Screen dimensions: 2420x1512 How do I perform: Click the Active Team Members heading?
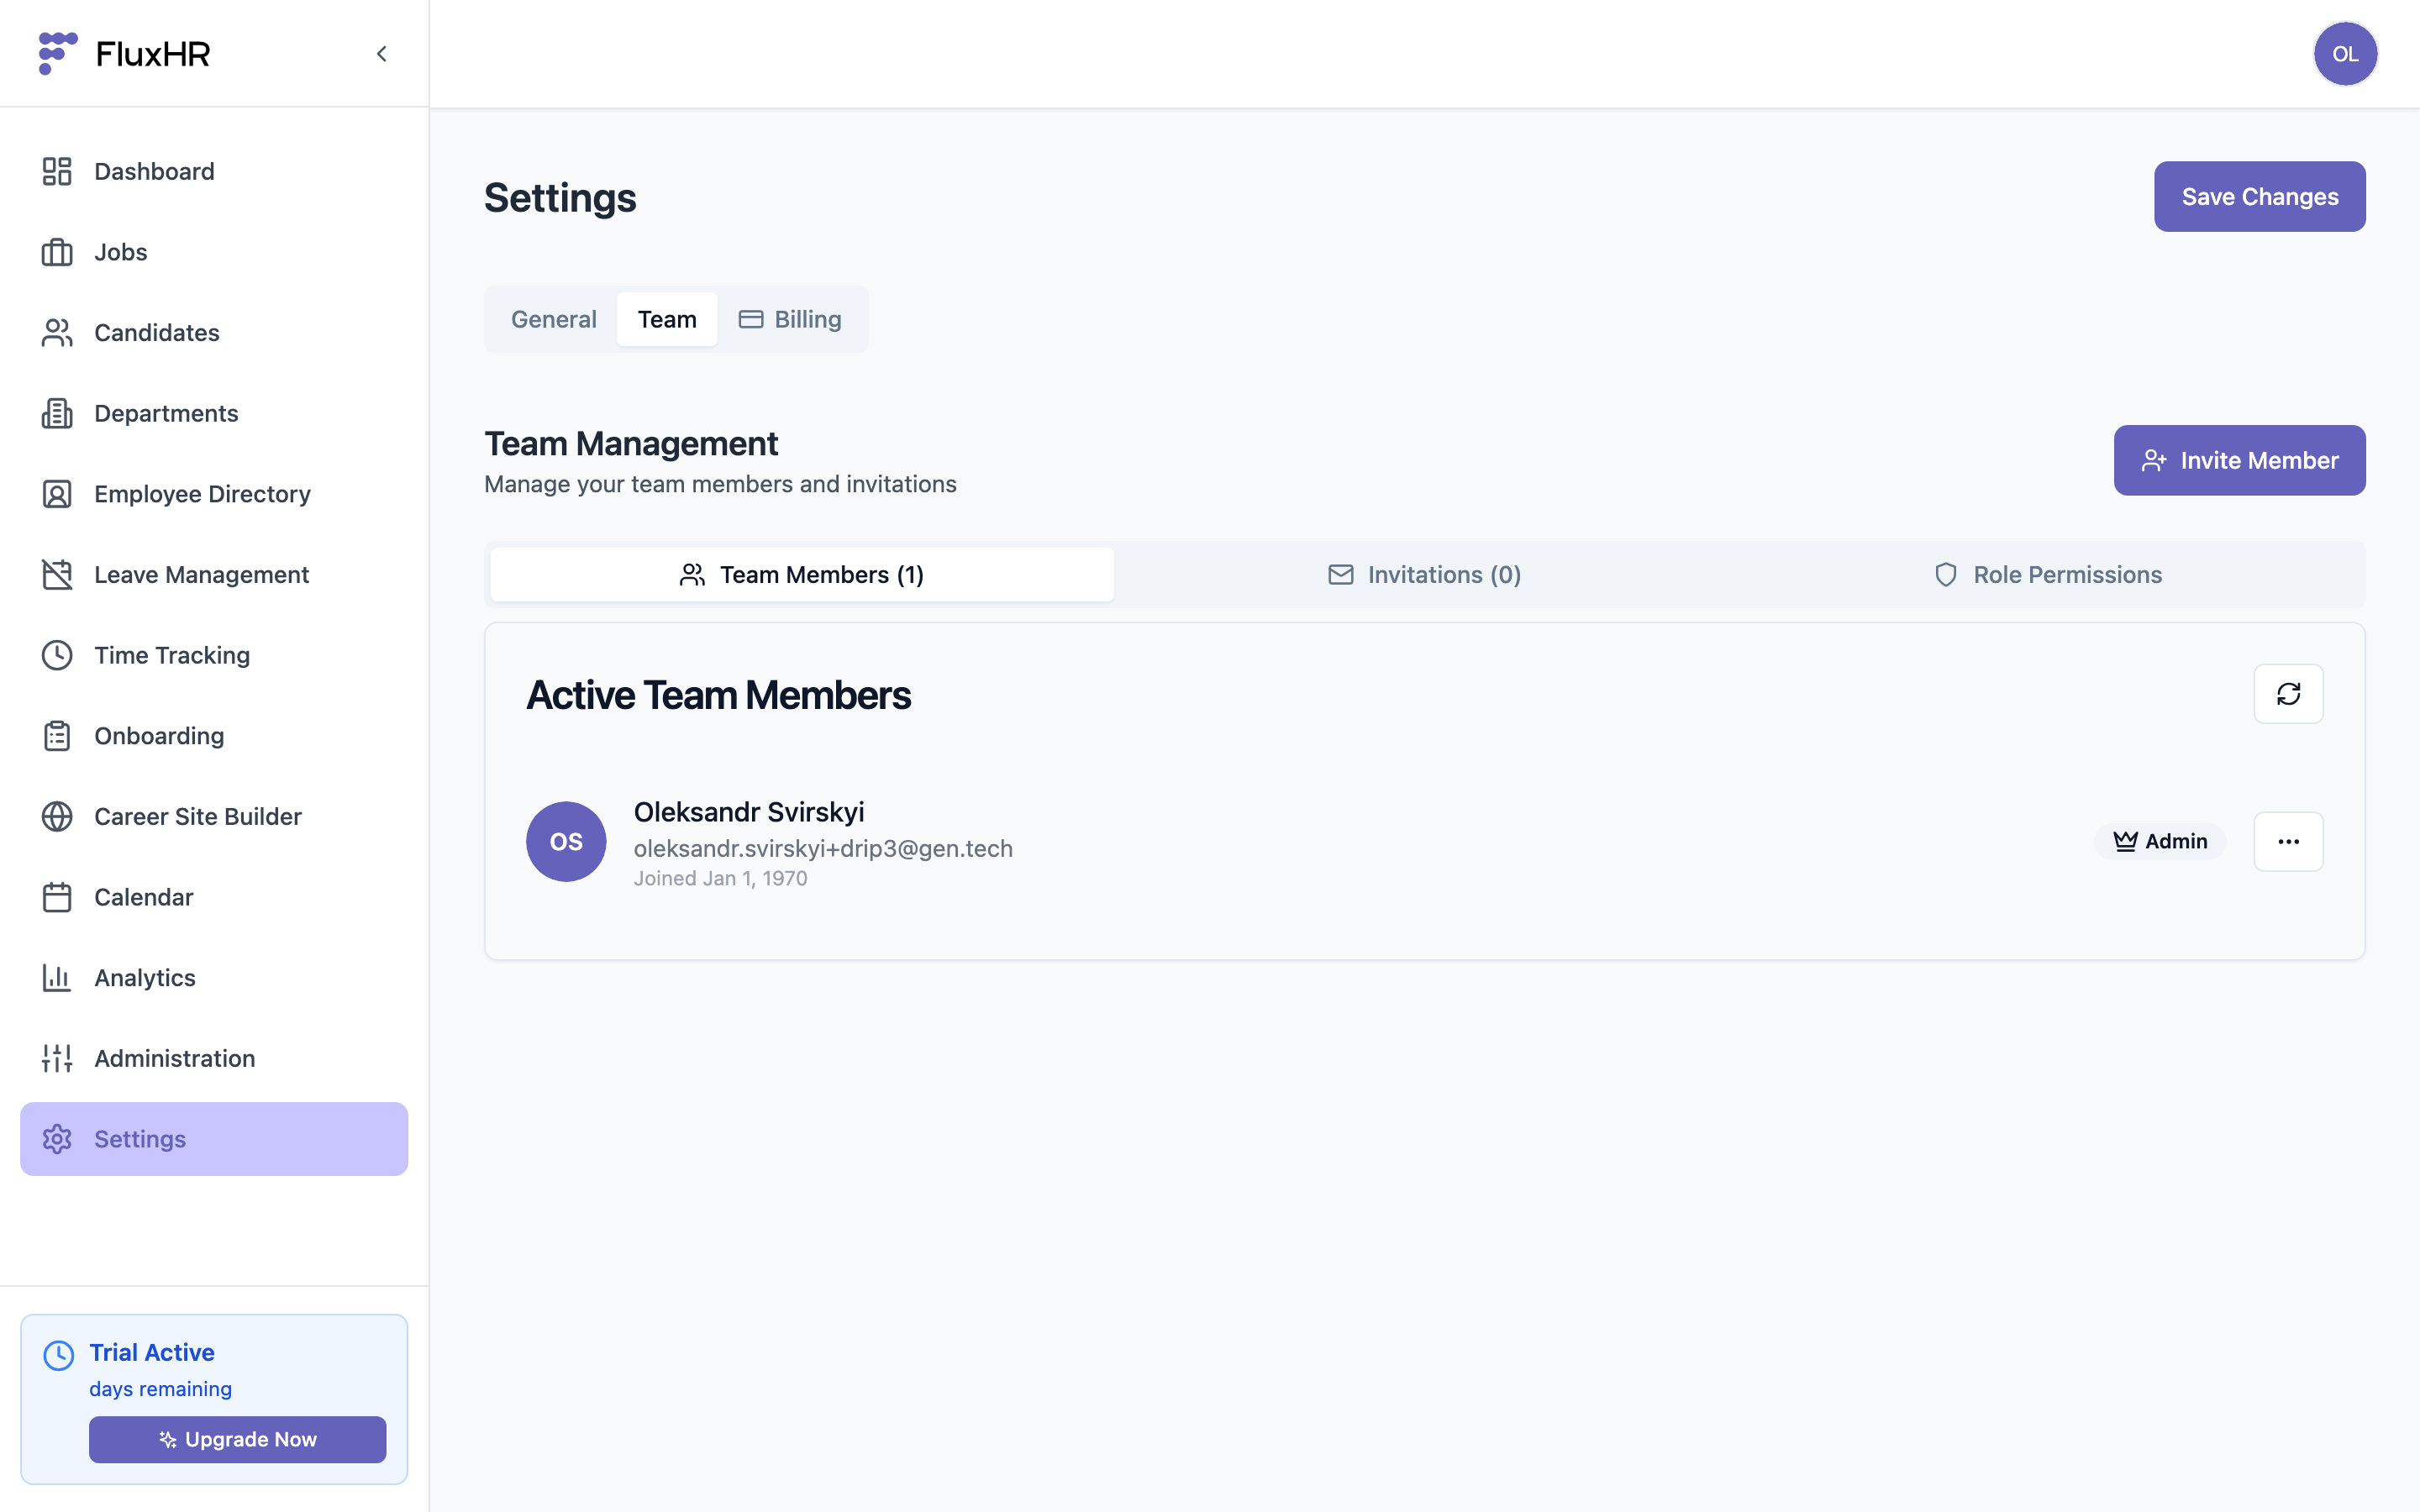[718, 695]
